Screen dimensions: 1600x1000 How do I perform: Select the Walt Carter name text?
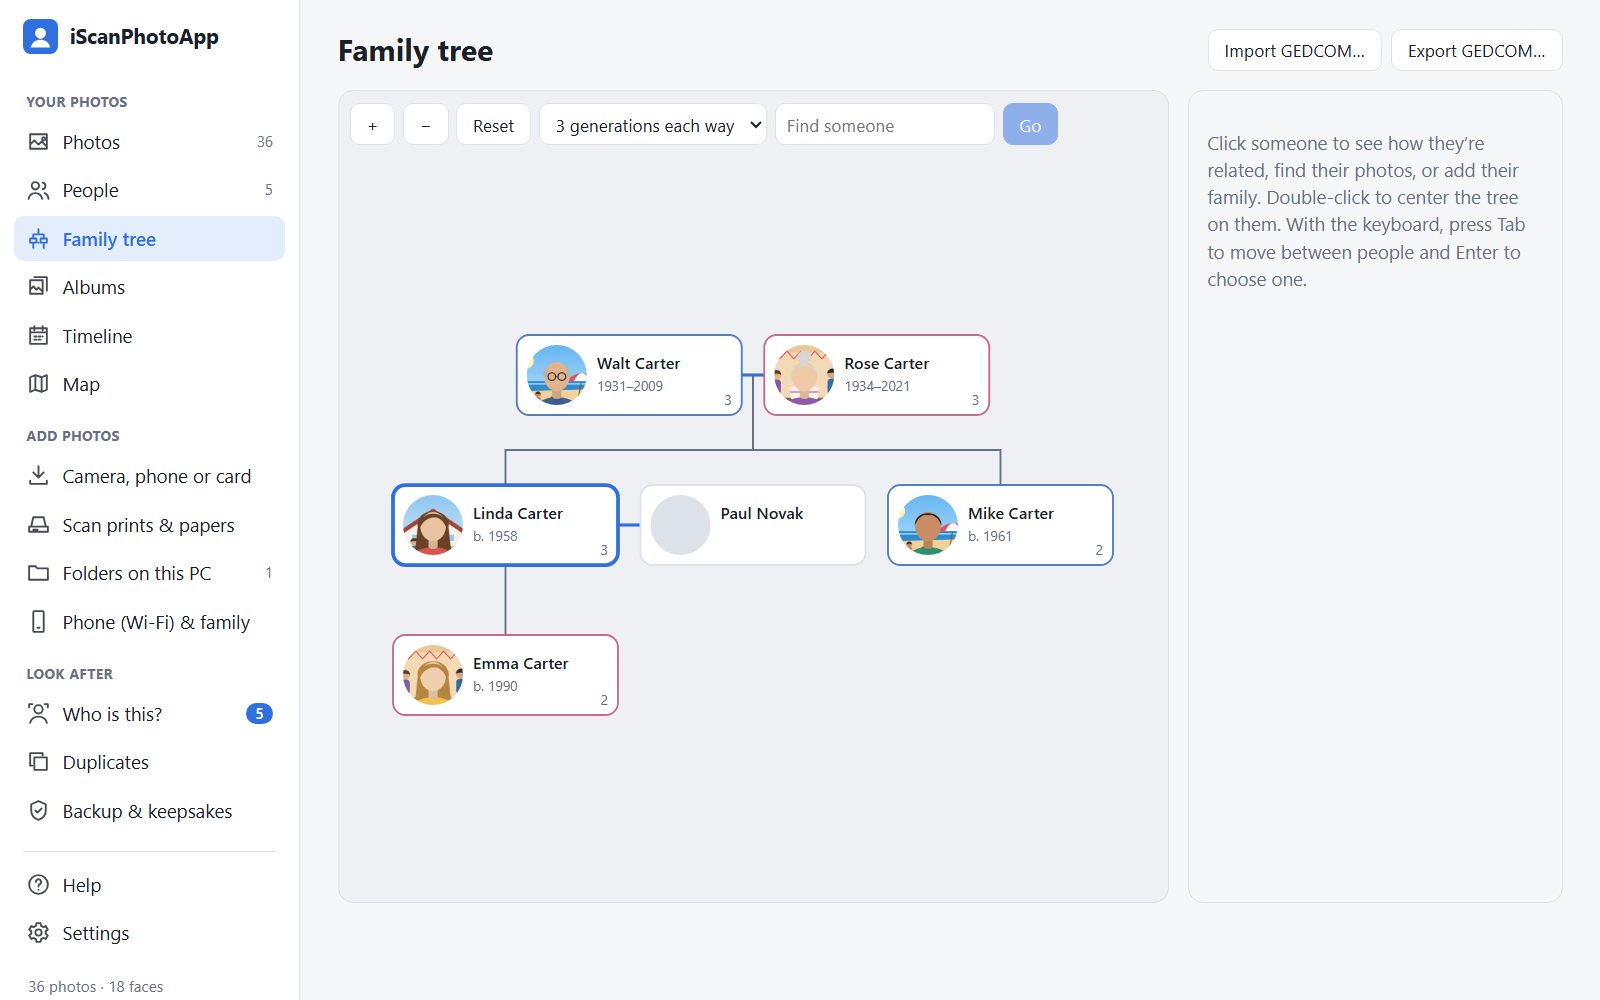pyautogui.click(x=638, y=363)
